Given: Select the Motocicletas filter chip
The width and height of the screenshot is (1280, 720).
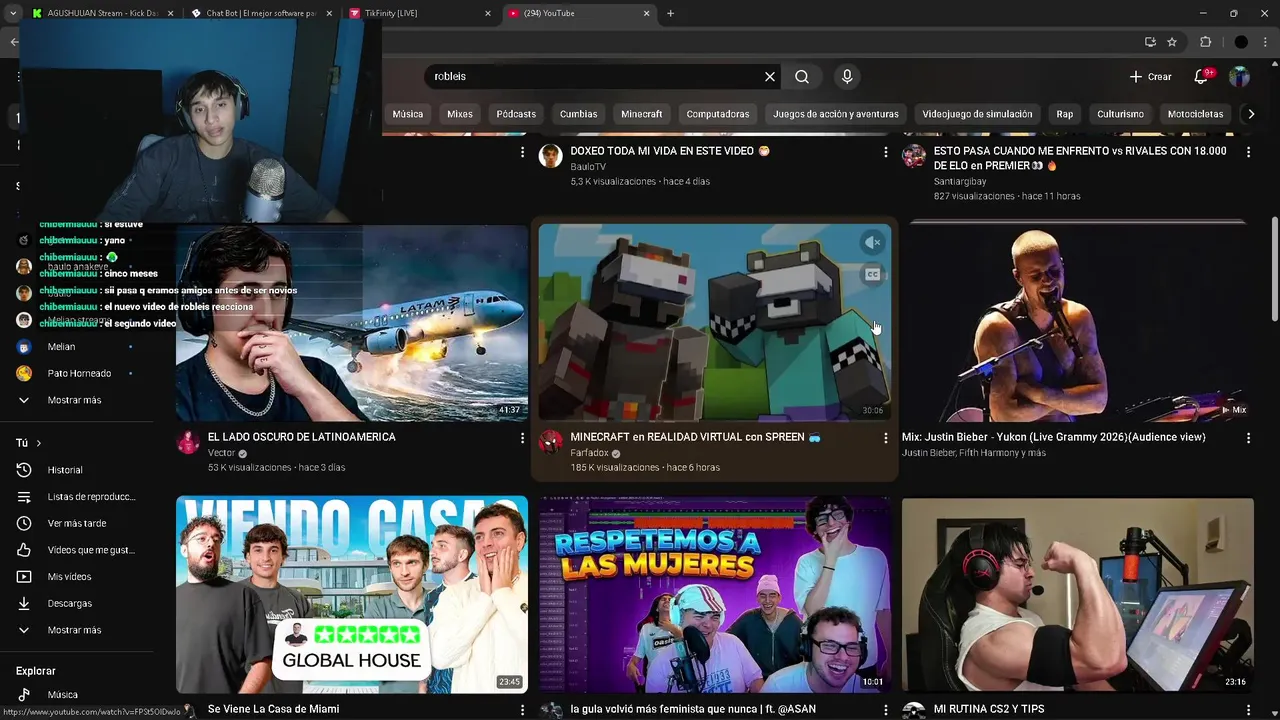Looking at the screenshot, I should pos(1195,114).
